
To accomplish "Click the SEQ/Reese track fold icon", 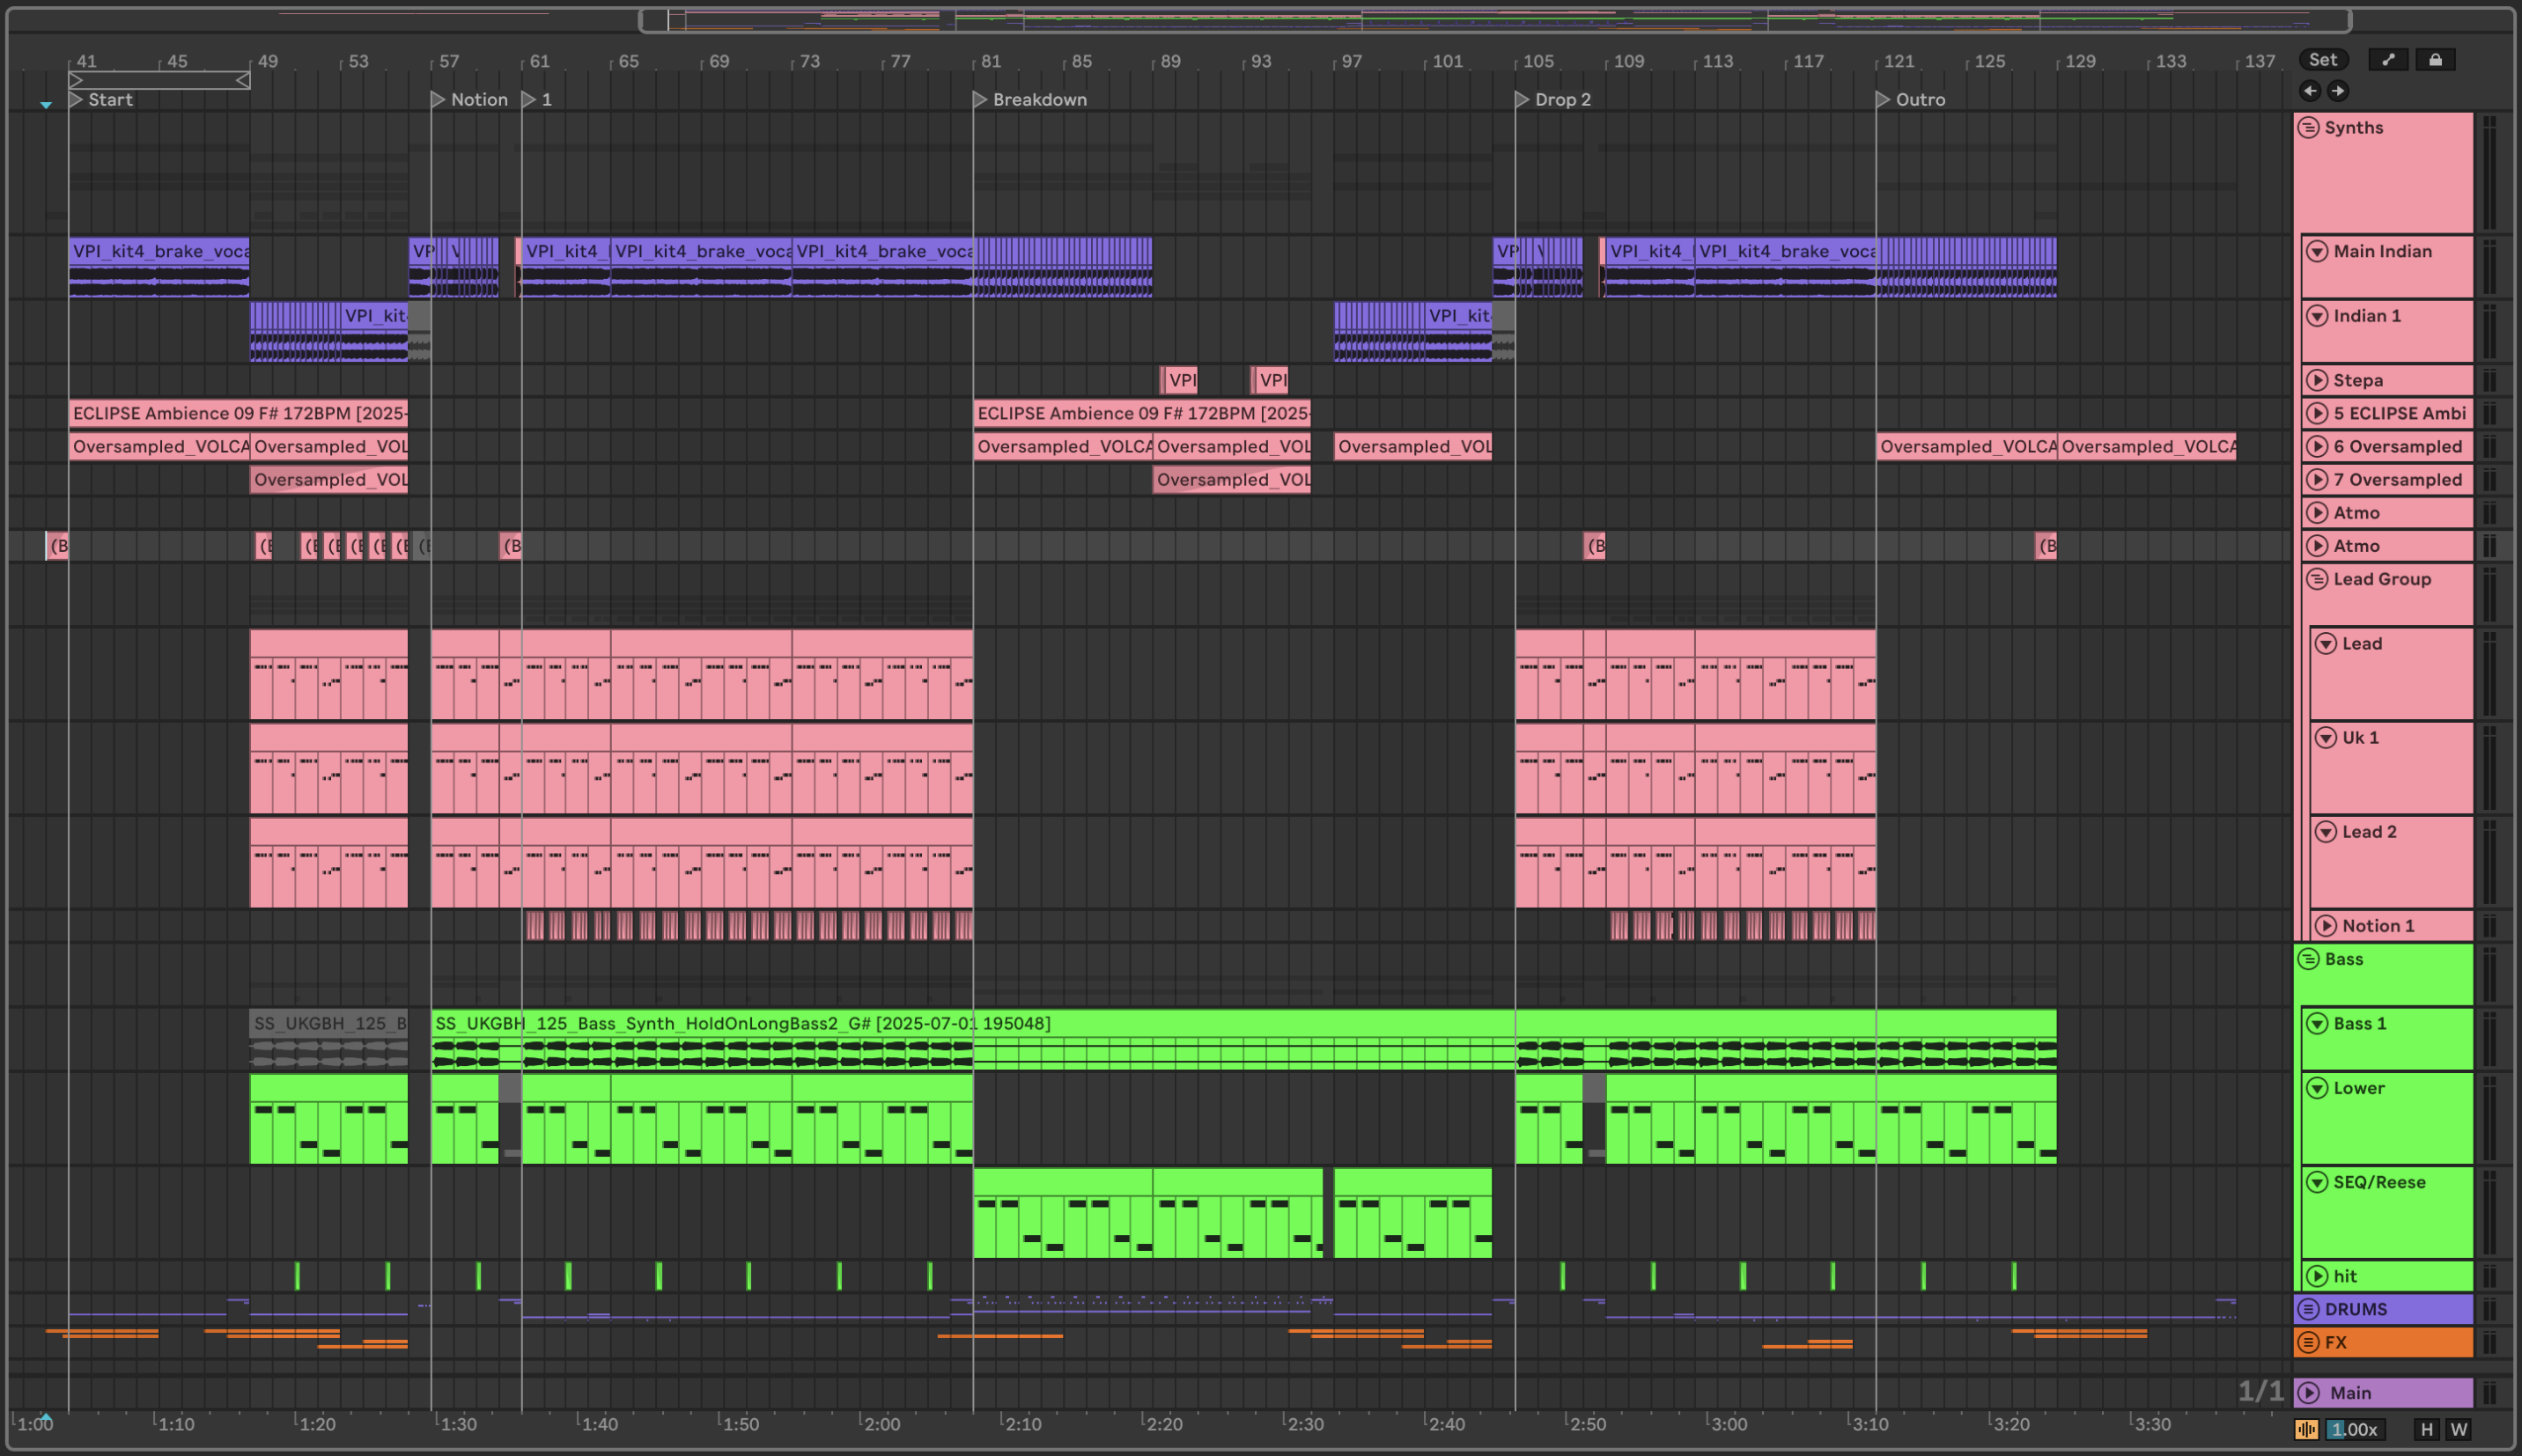I will pos(2317,1182).
